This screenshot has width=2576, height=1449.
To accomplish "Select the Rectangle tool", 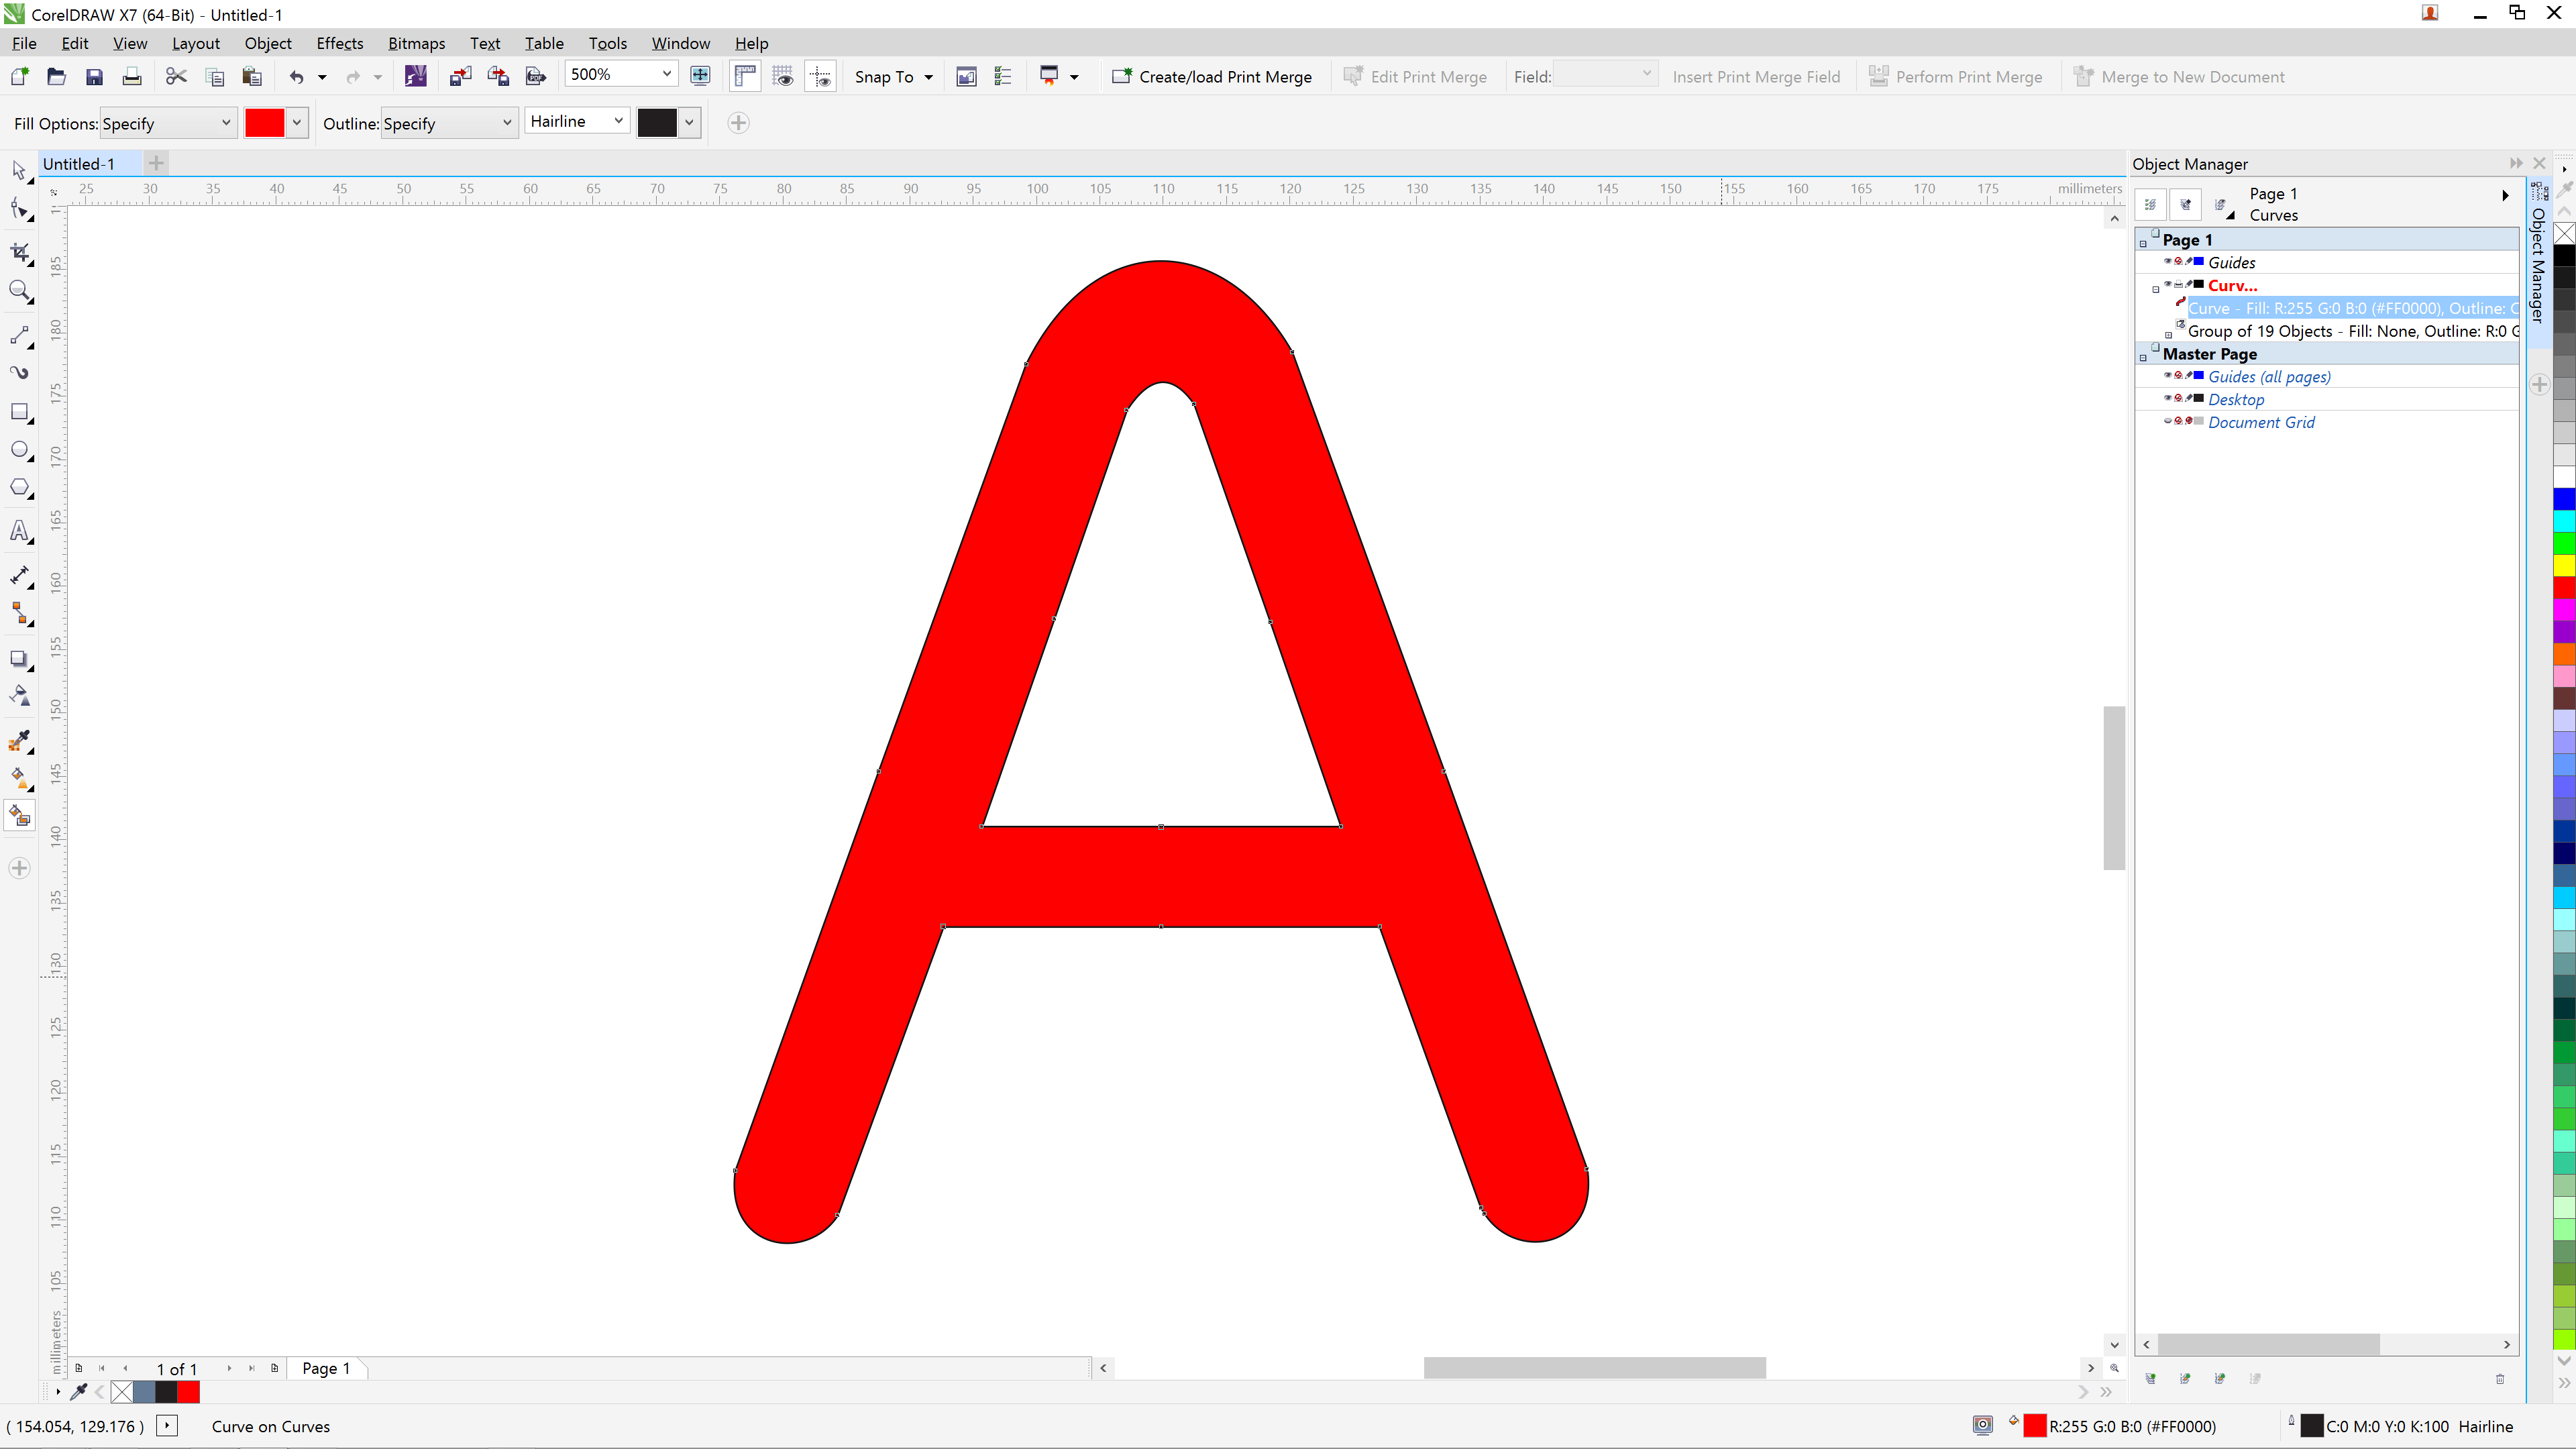I will [x=20, y=412].
